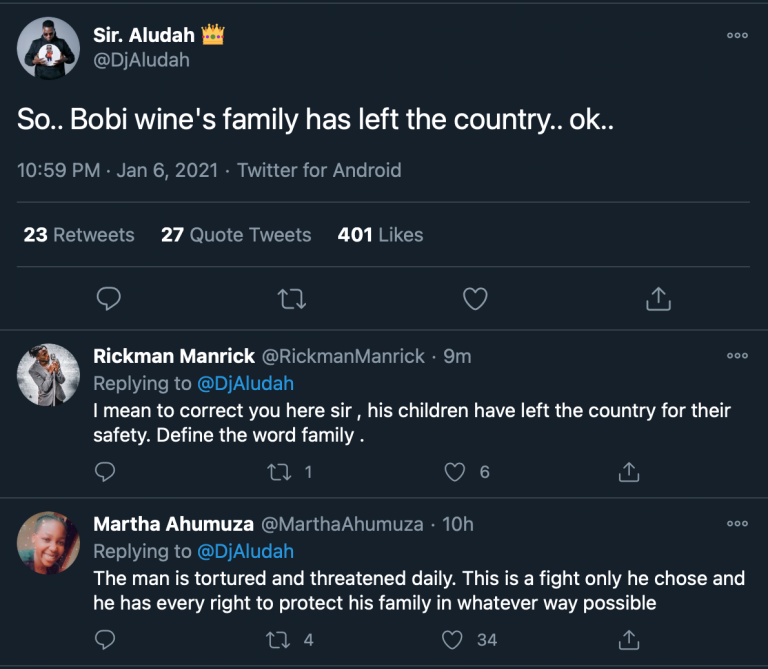Retweet Rickman Manrick's reply
The image size is (768, 669).
280,471
